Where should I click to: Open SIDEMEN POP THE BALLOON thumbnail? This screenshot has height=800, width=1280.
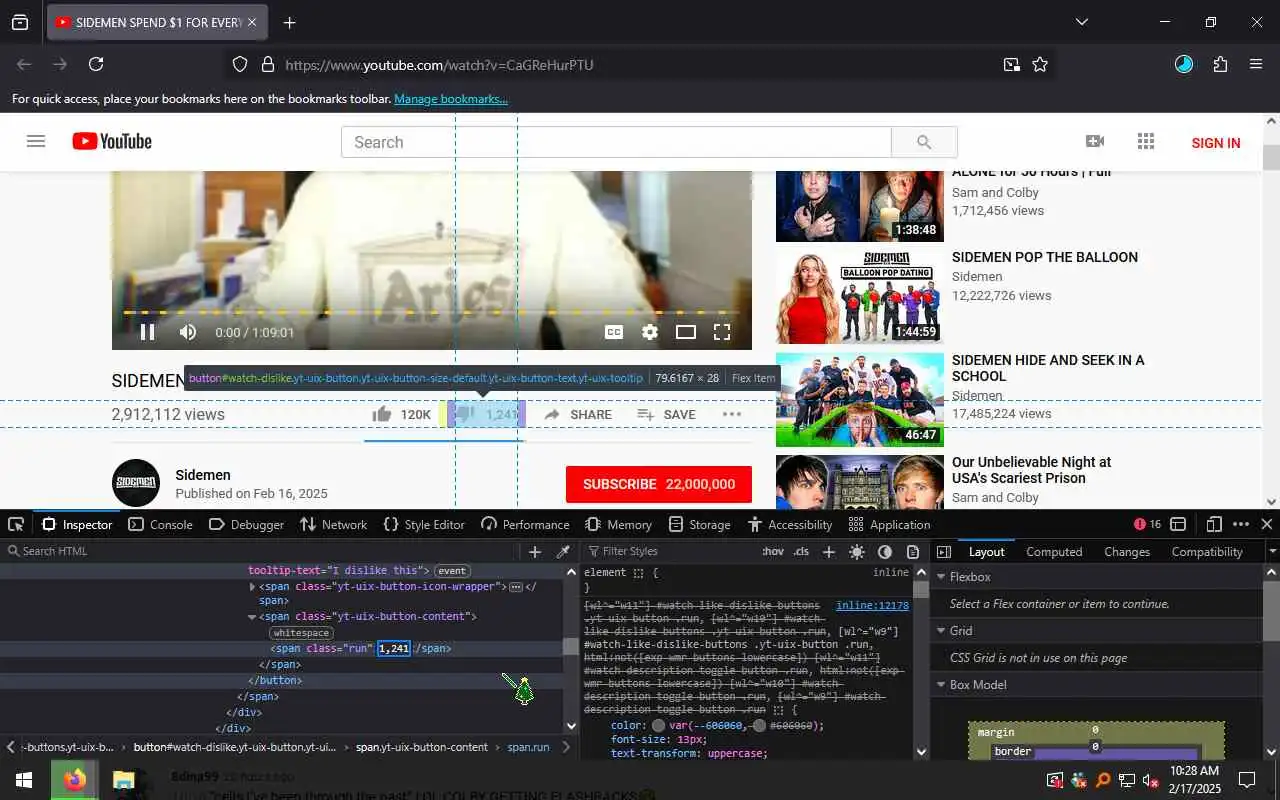860,297
